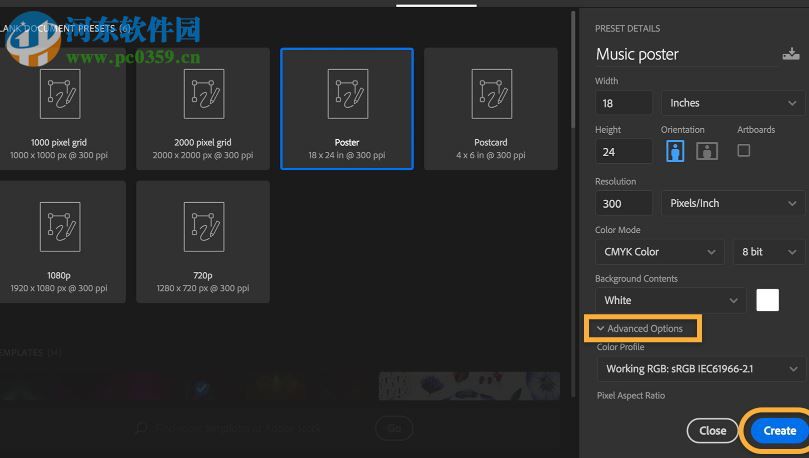809x458 pixels.
Task: Pick the 1080p preset document icon
Action: [x=60, y=227]
